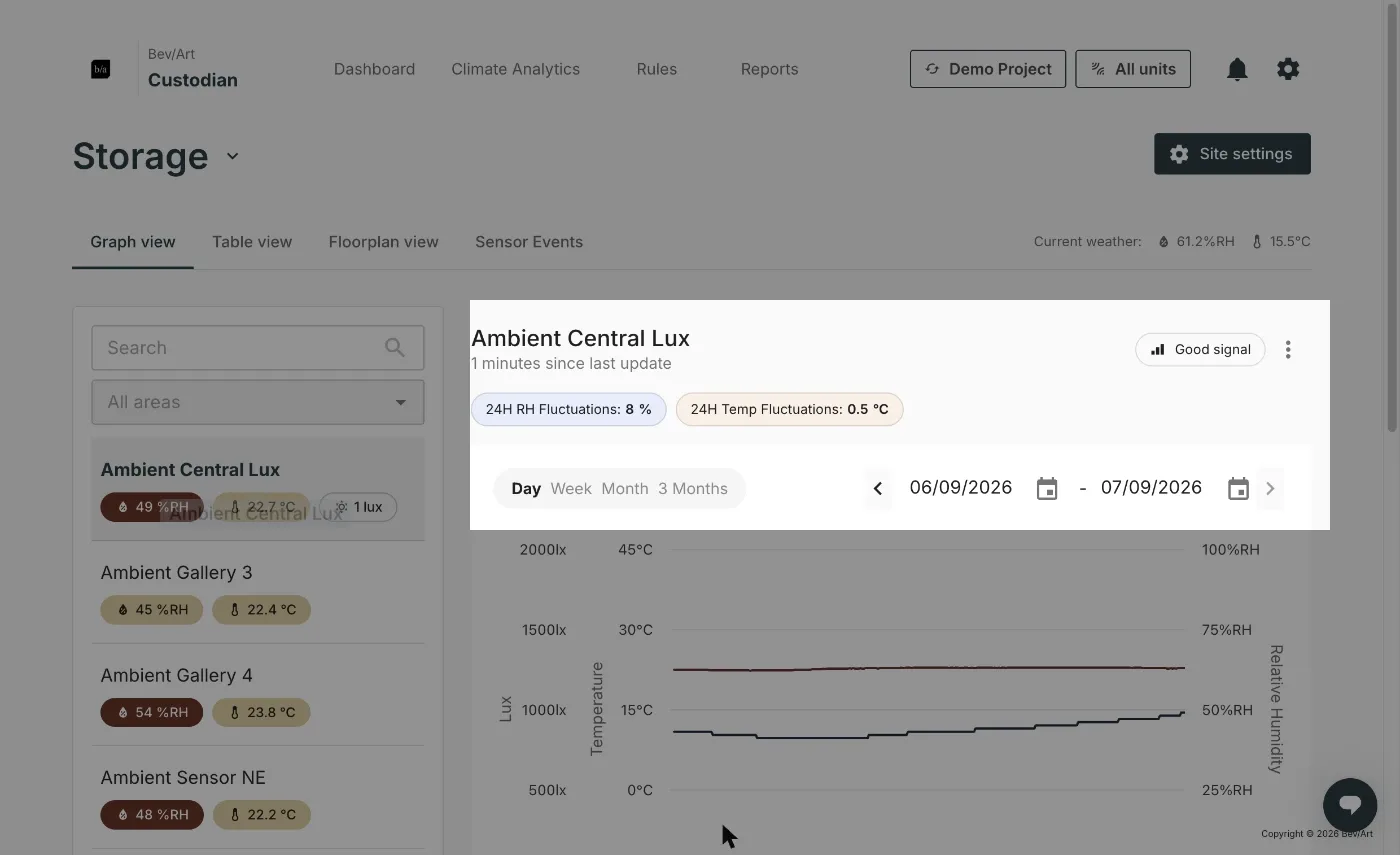Click the 24H RH Fluctuations chip
Screen dimensions: 1400x855
point(569,409)
